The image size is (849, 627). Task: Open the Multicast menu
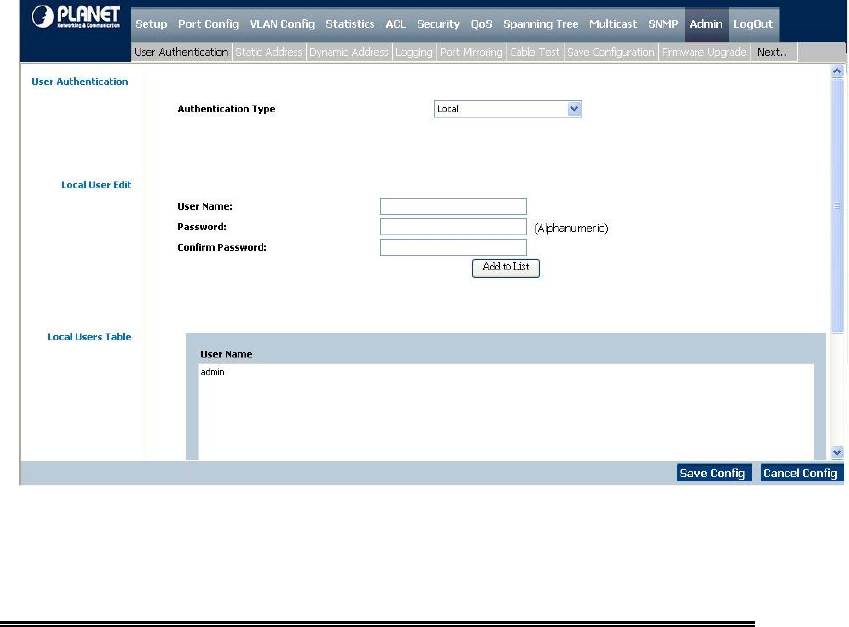click(613, 24)
